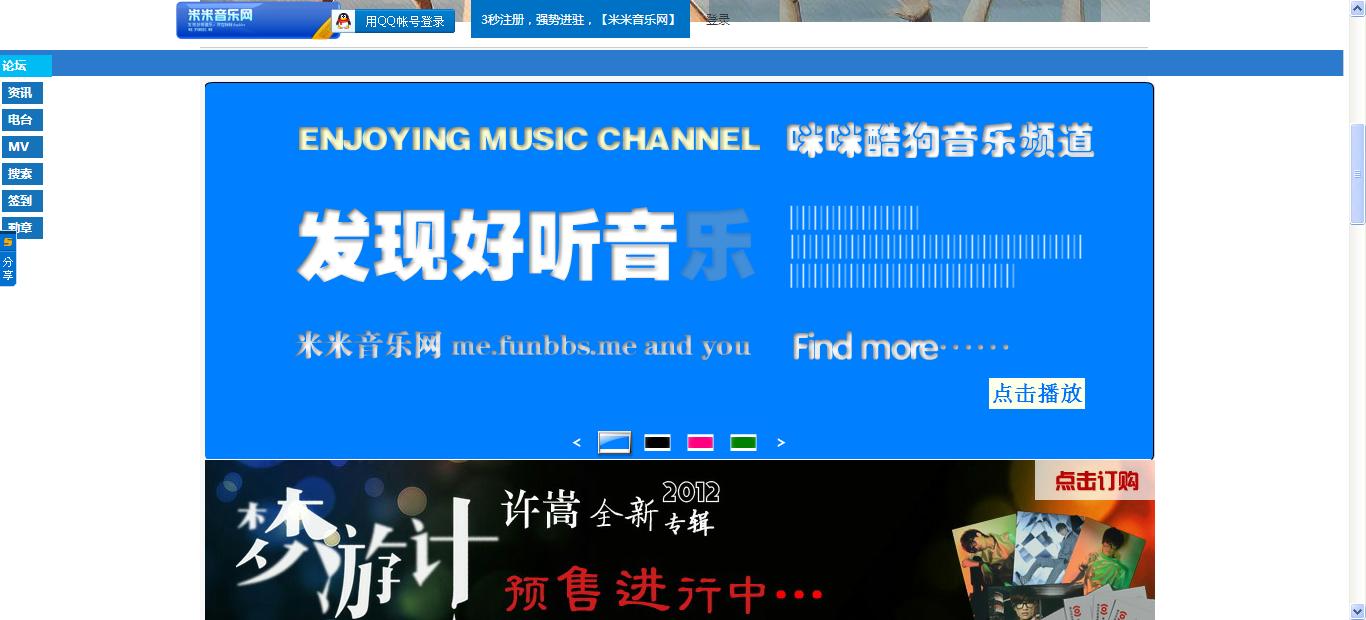Click the 点击订购 order button
The height and width of the screenshot is (620, 1366).
click(x=1095, y=480)
